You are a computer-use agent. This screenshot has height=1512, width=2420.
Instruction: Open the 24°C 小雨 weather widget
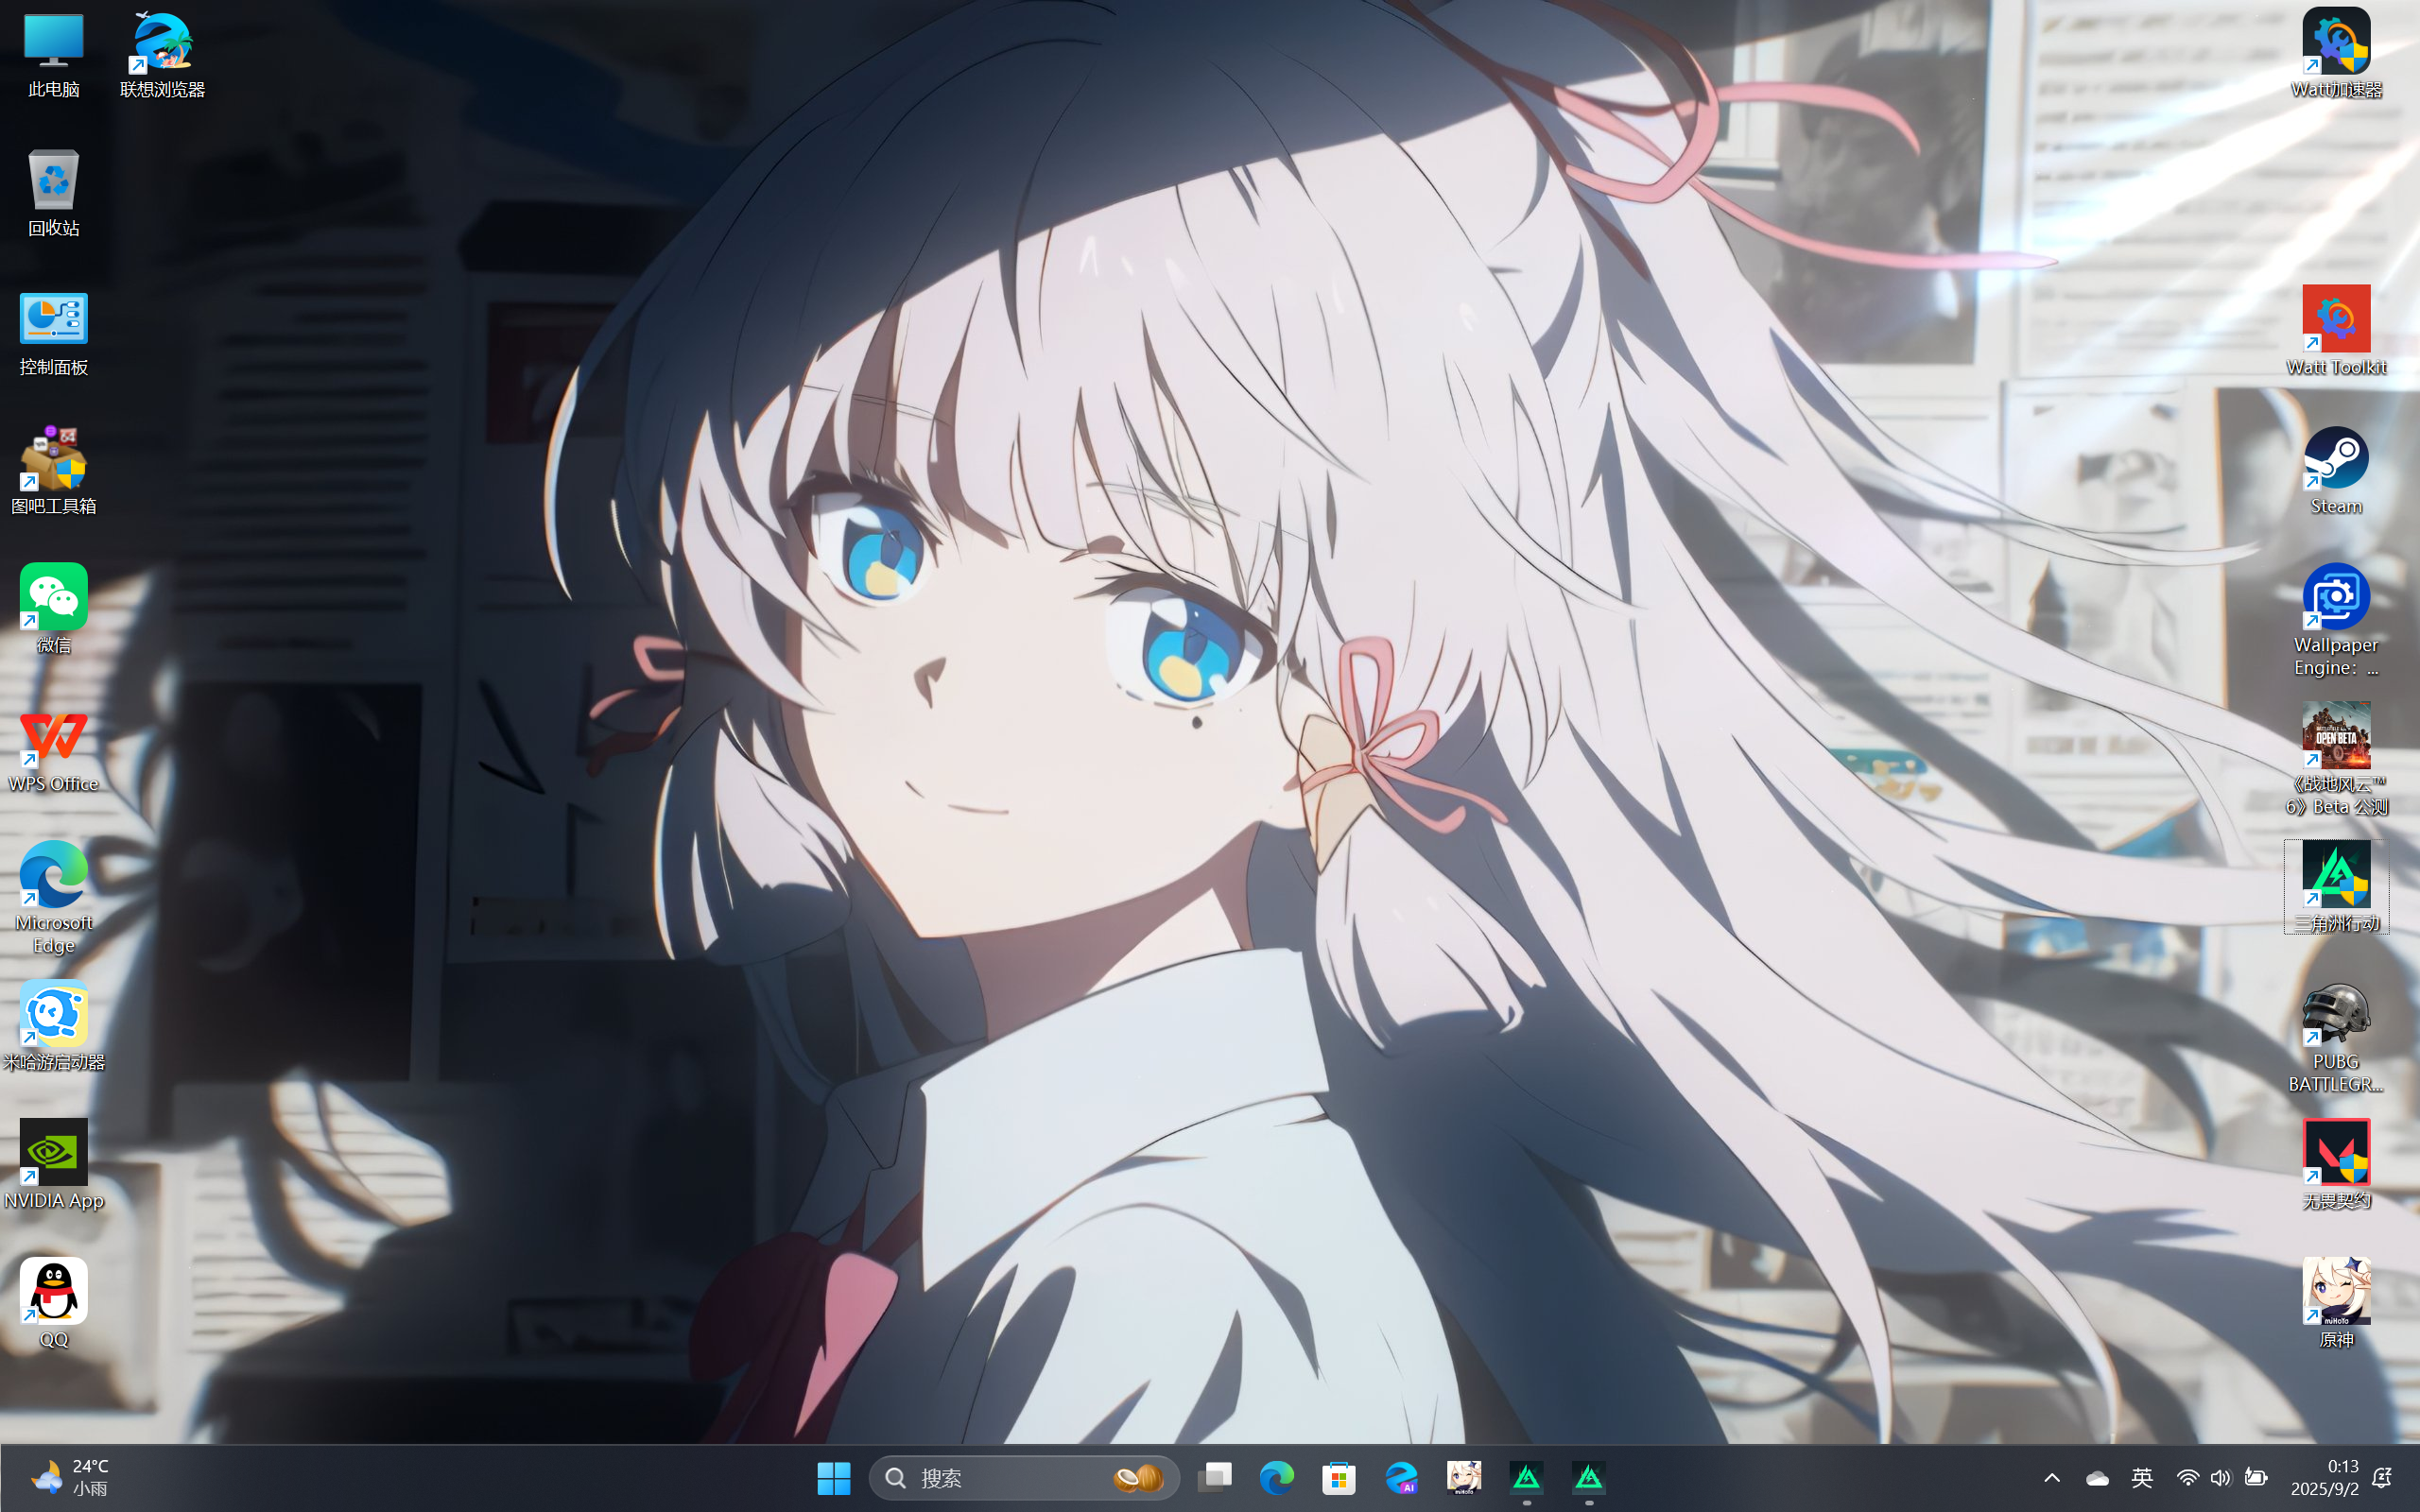click(70, 1478)
